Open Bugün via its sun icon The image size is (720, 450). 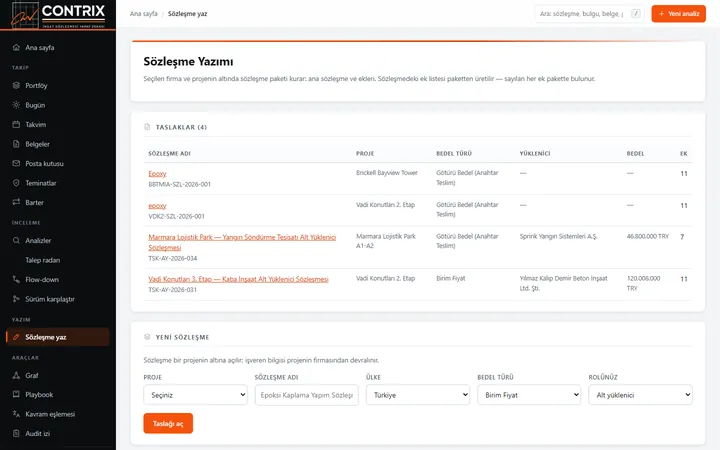click(x=16, y=105)
